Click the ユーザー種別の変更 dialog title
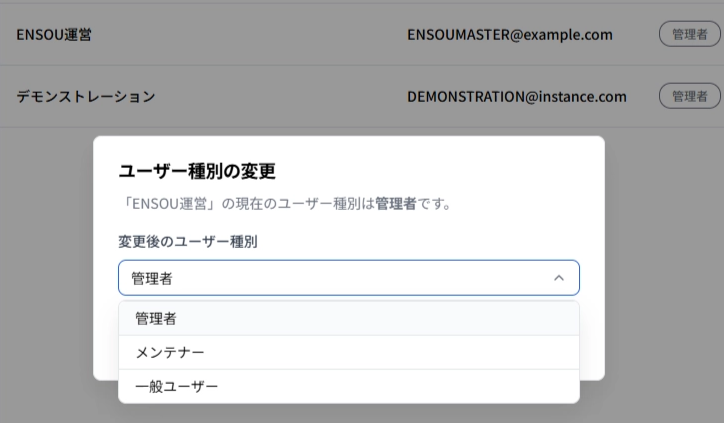The height and width of the screenshot is (423, 724). (197, 171)
